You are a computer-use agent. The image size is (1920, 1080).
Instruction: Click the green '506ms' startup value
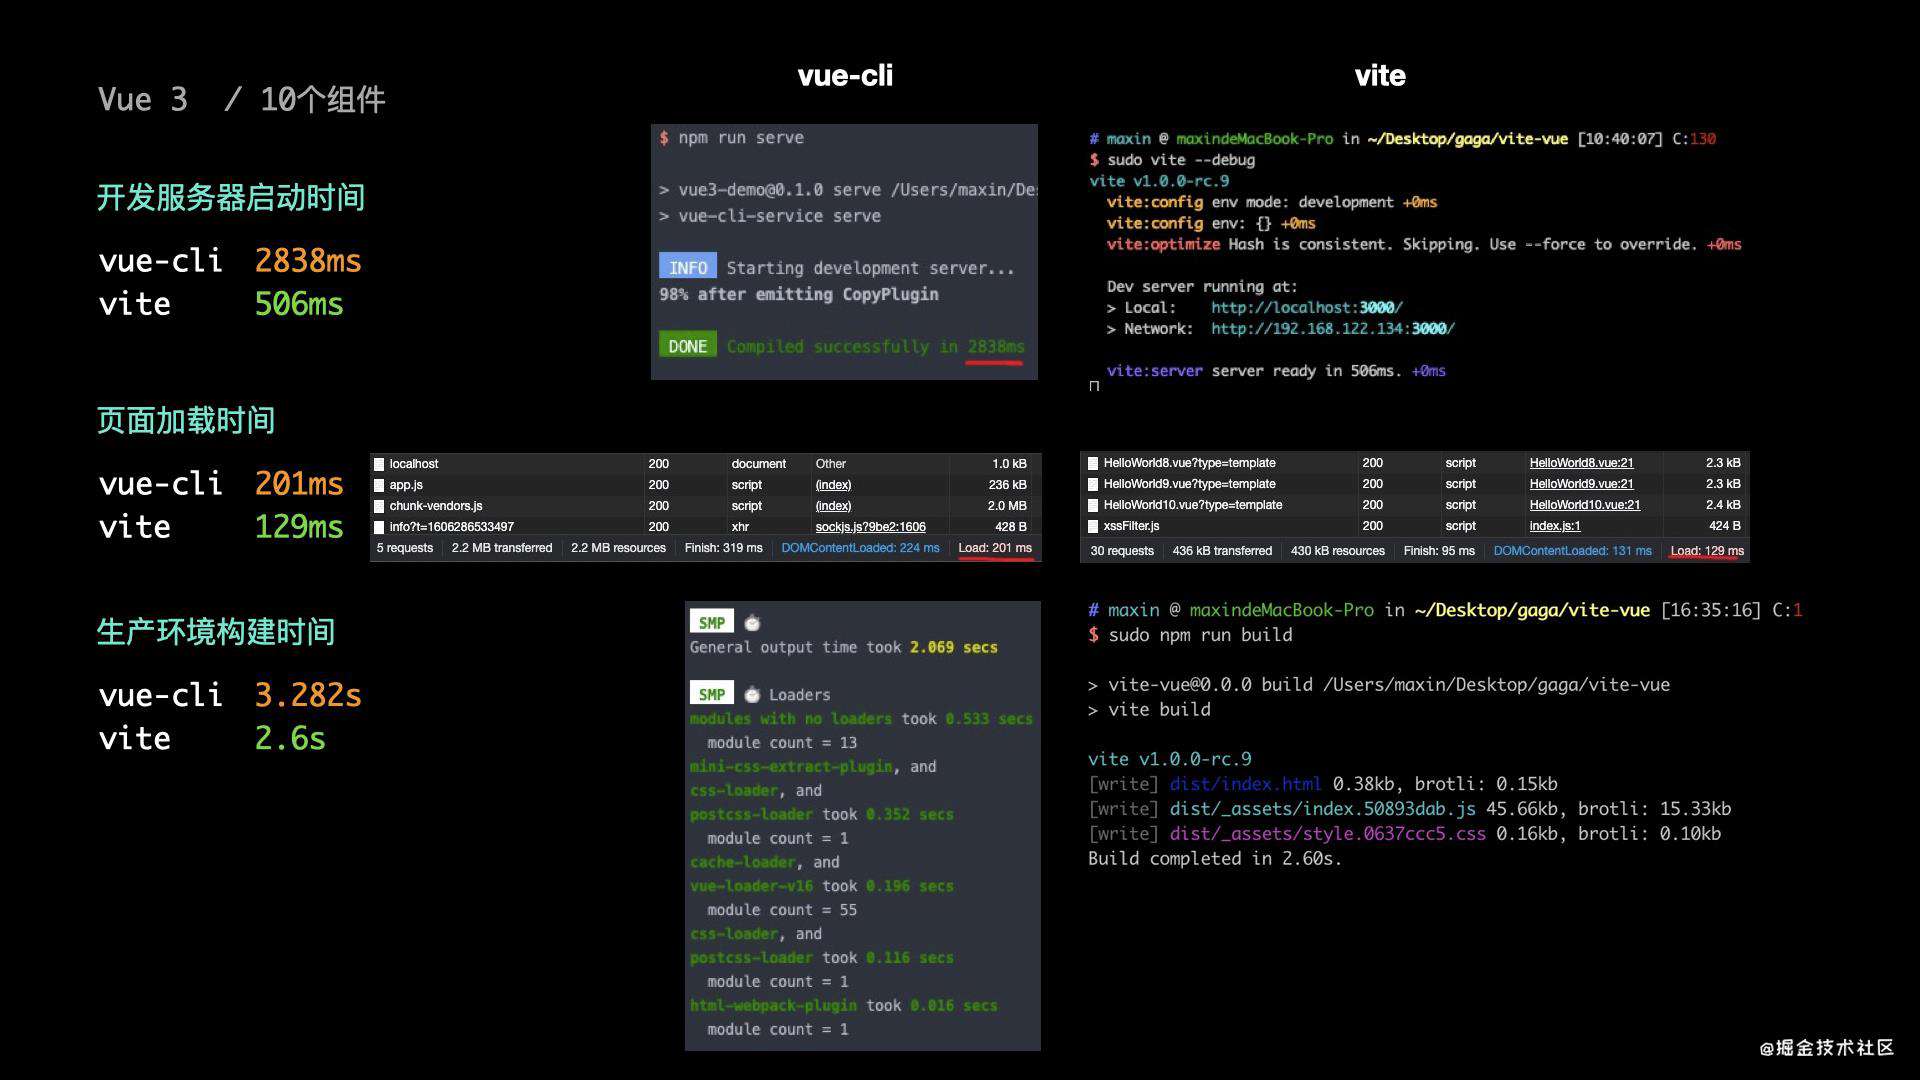pyautogui.click(x=299, y=304)
